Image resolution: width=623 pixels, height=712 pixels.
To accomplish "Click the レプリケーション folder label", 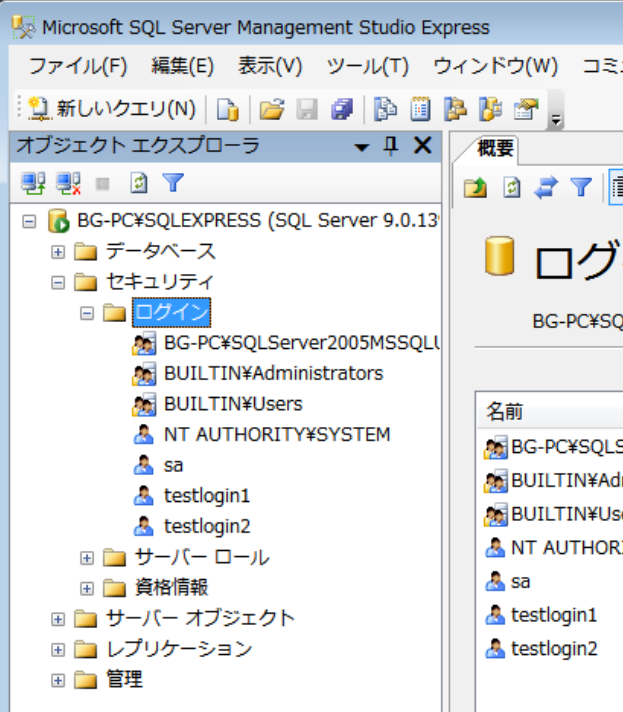I will (179, 649).
